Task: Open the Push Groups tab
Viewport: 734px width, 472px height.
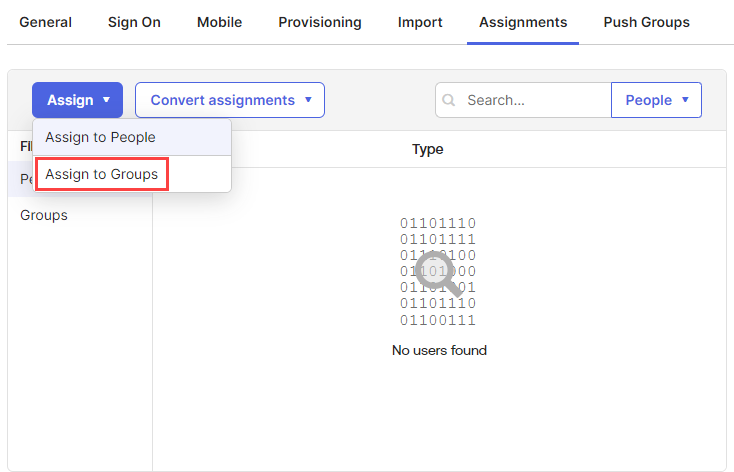Action: click(x=646, y=22)
